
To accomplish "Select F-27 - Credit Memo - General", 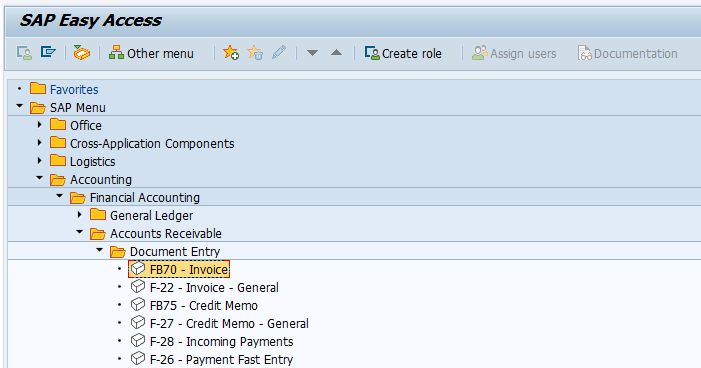I will click(x=229, y=323).
